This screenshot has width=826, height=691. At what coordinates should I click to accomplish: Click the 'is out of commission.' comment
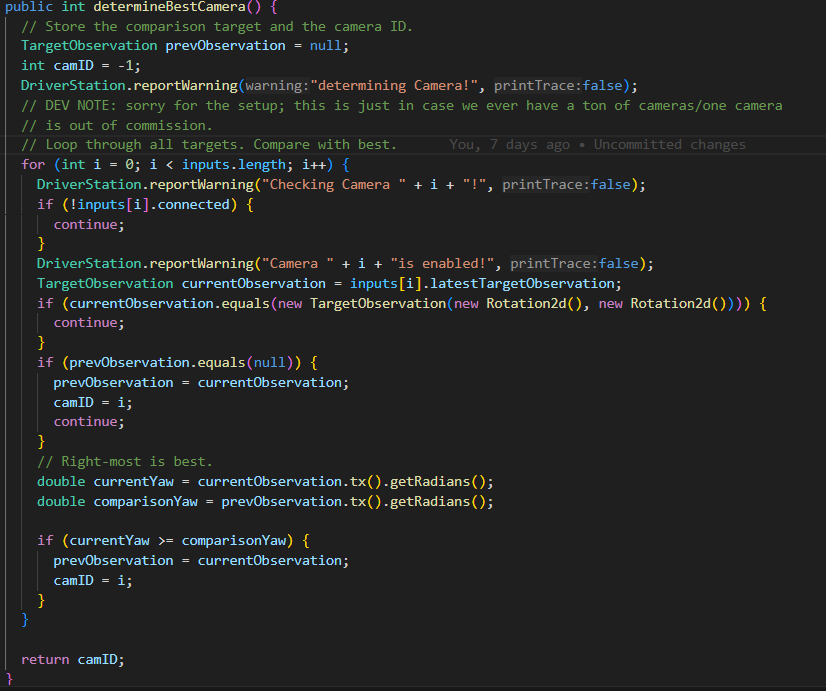[x=117, y=125]
